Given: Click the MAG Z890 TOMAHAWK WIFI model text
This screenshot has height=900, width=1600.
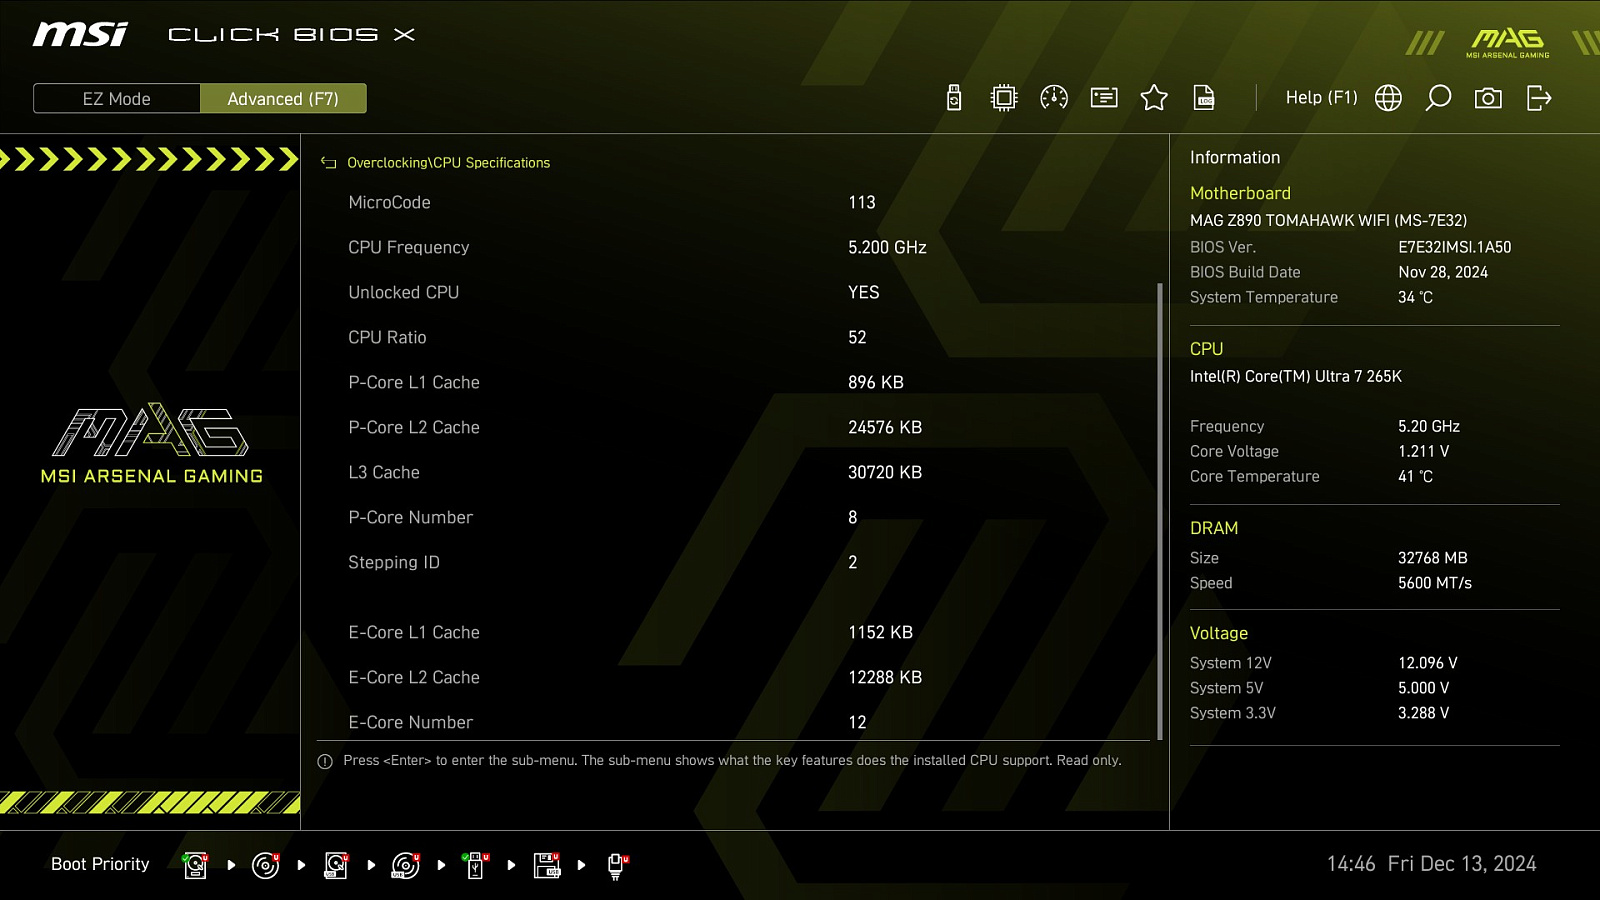Looking at the screenshot, I should 1328,220.
